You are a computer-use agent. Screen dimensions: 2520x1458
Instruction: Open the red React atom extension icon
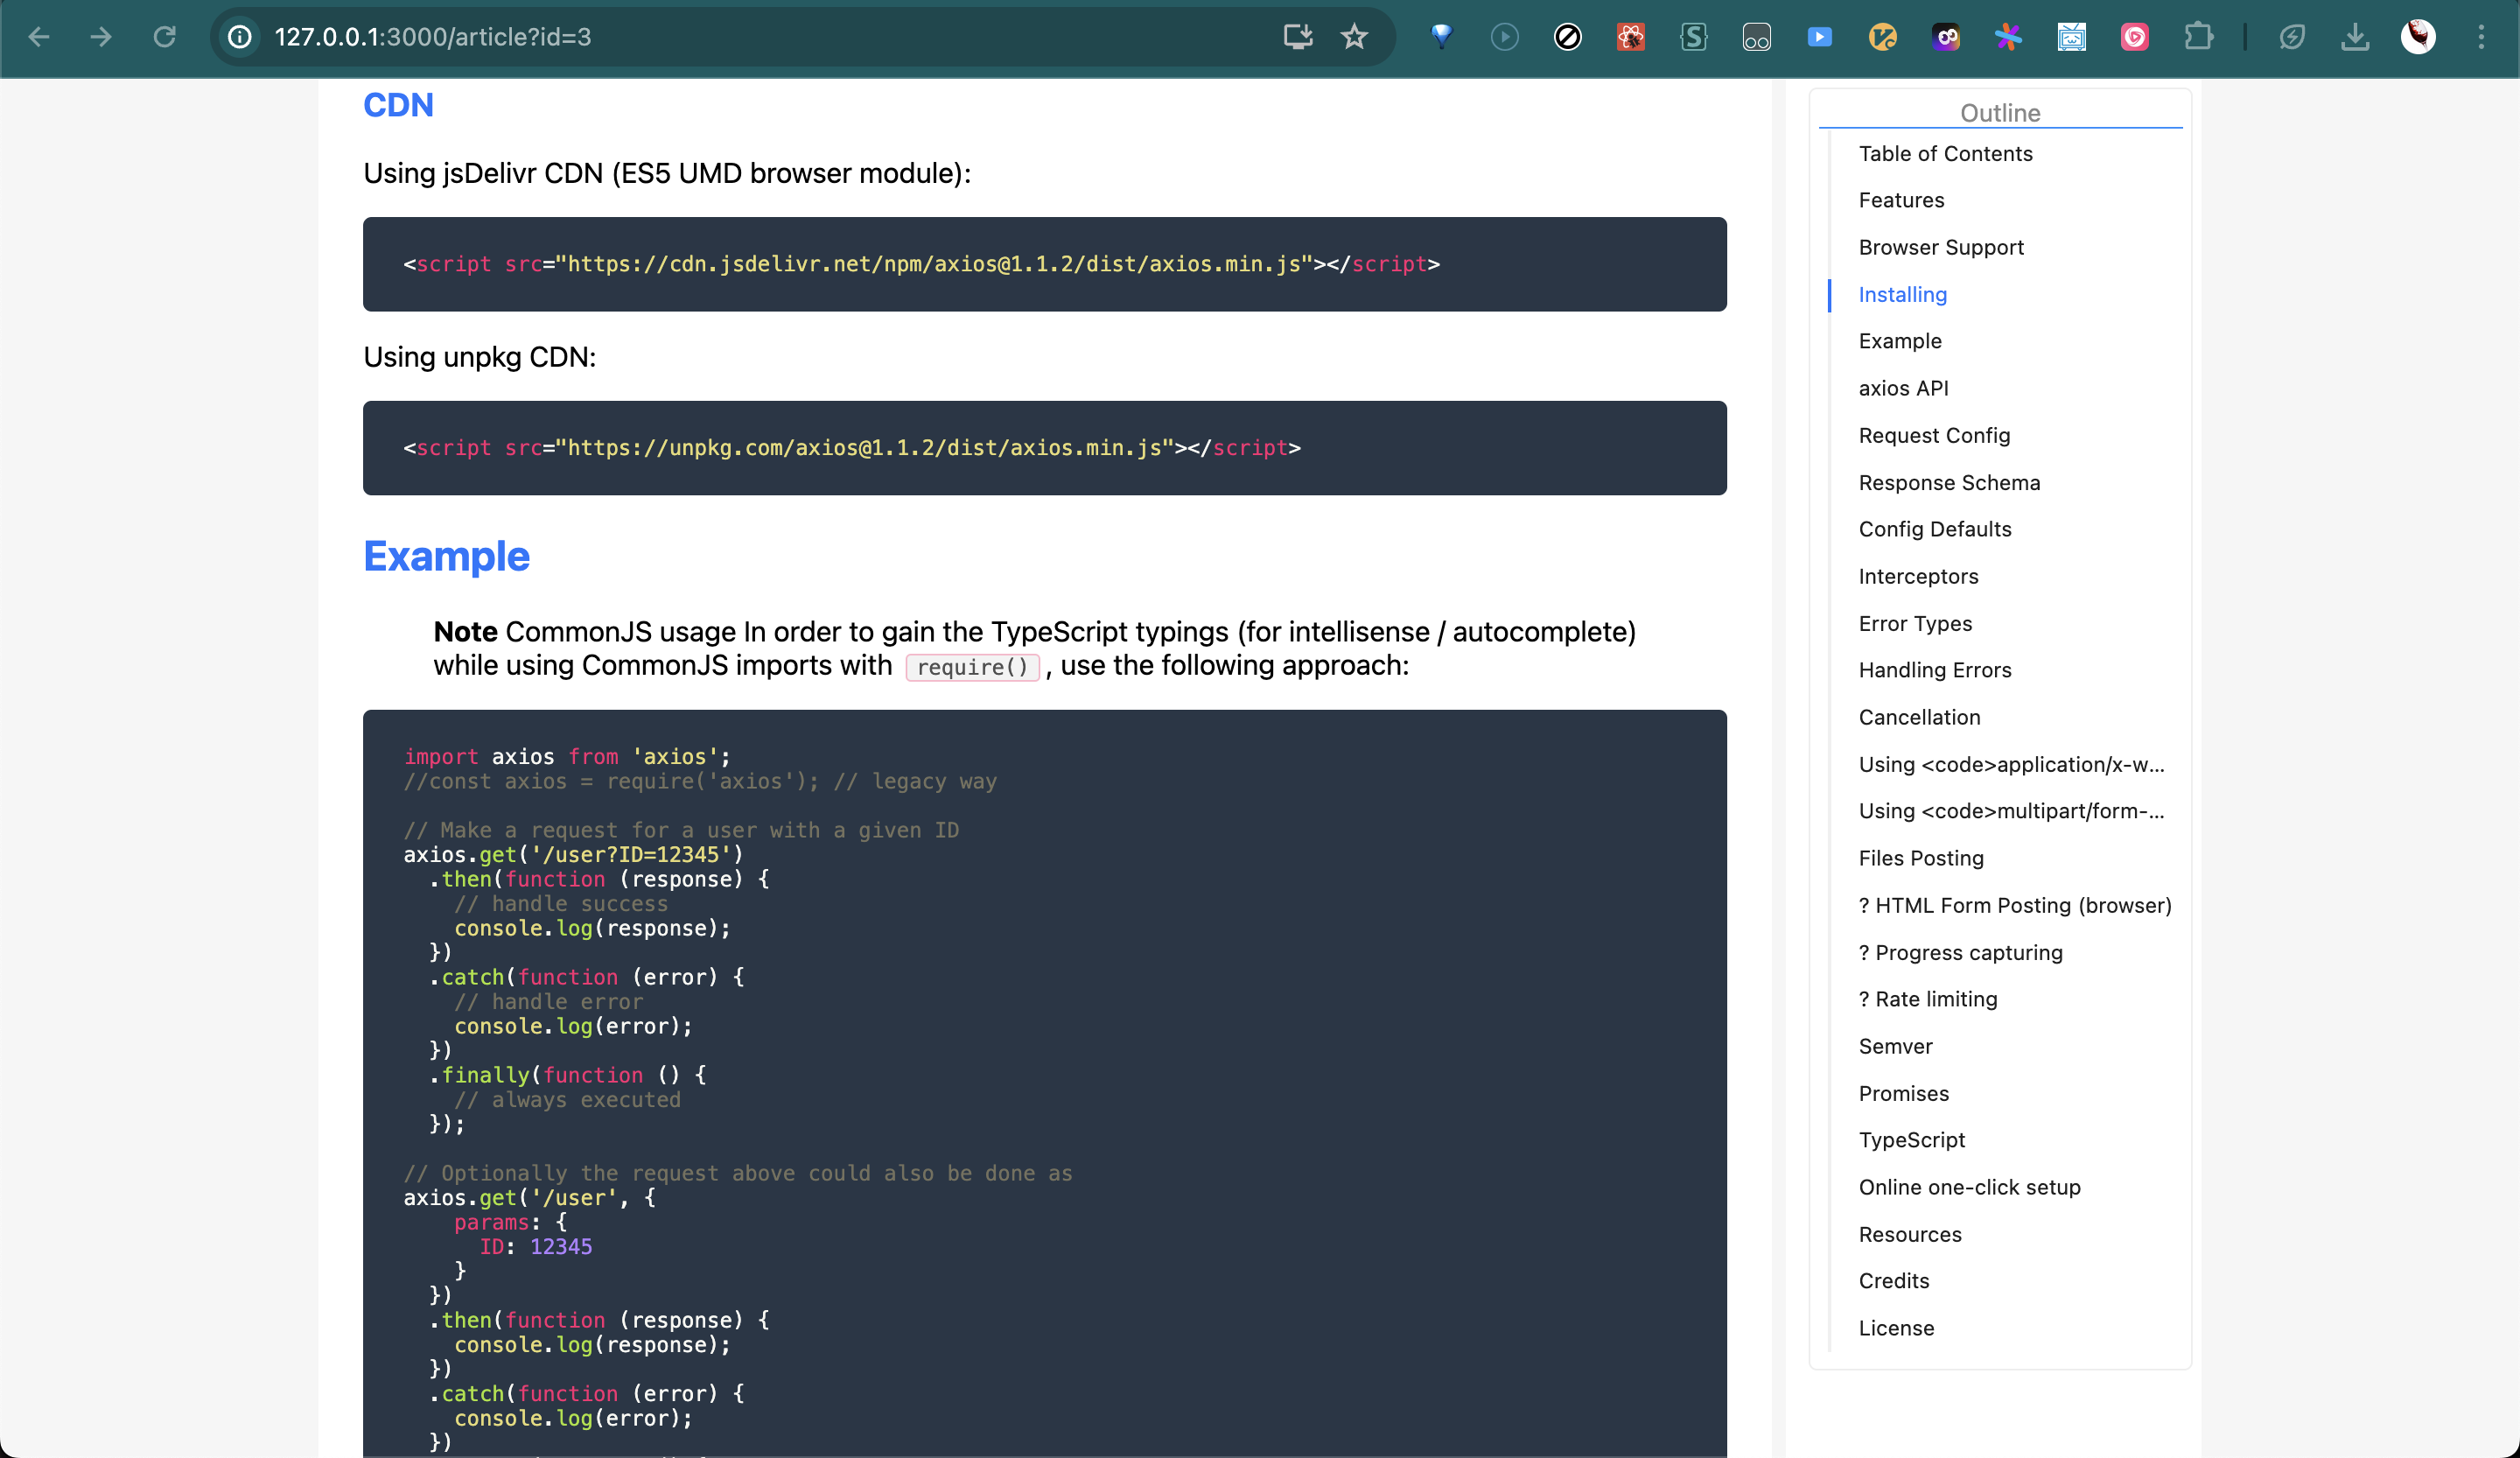pyautogui.click(x=1630, y=37)
